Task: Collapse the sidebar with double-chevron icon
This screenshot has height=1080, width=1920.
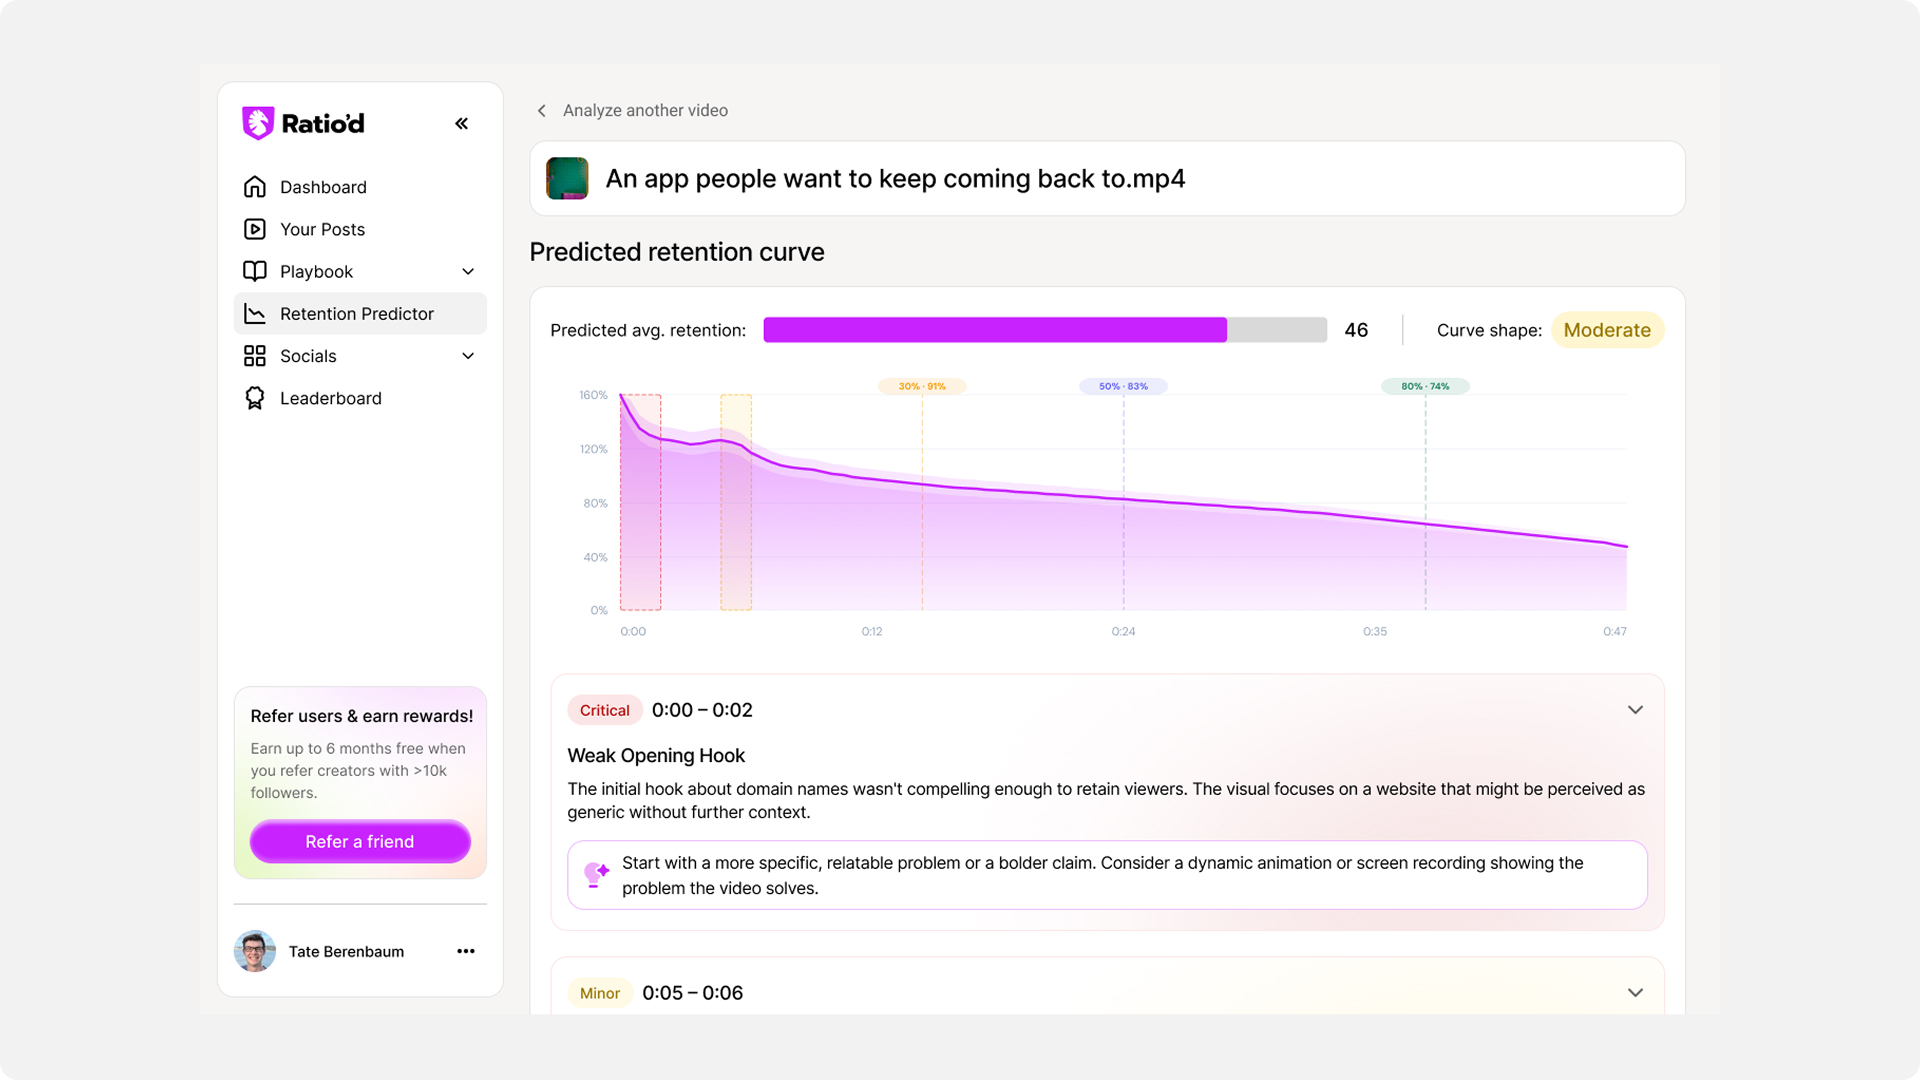Action: coord(461,124)
